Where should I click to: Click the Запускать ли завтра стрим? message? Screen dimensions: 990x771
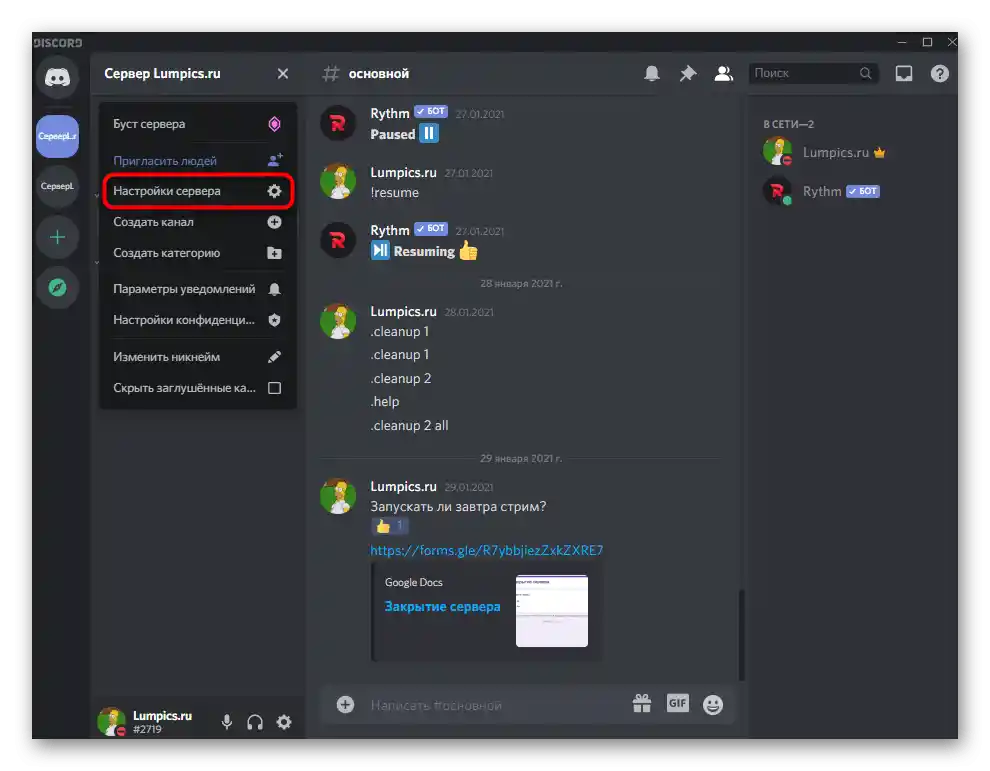458,506
